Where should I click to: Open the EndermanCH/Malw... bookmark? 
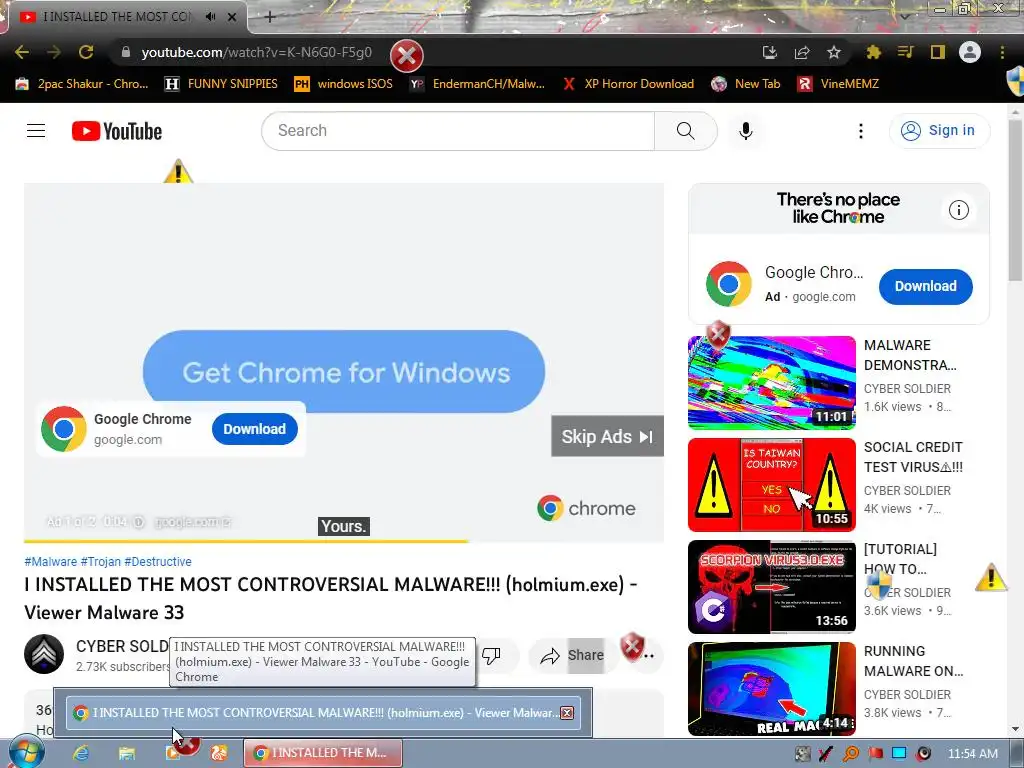[x=477, y=84]
